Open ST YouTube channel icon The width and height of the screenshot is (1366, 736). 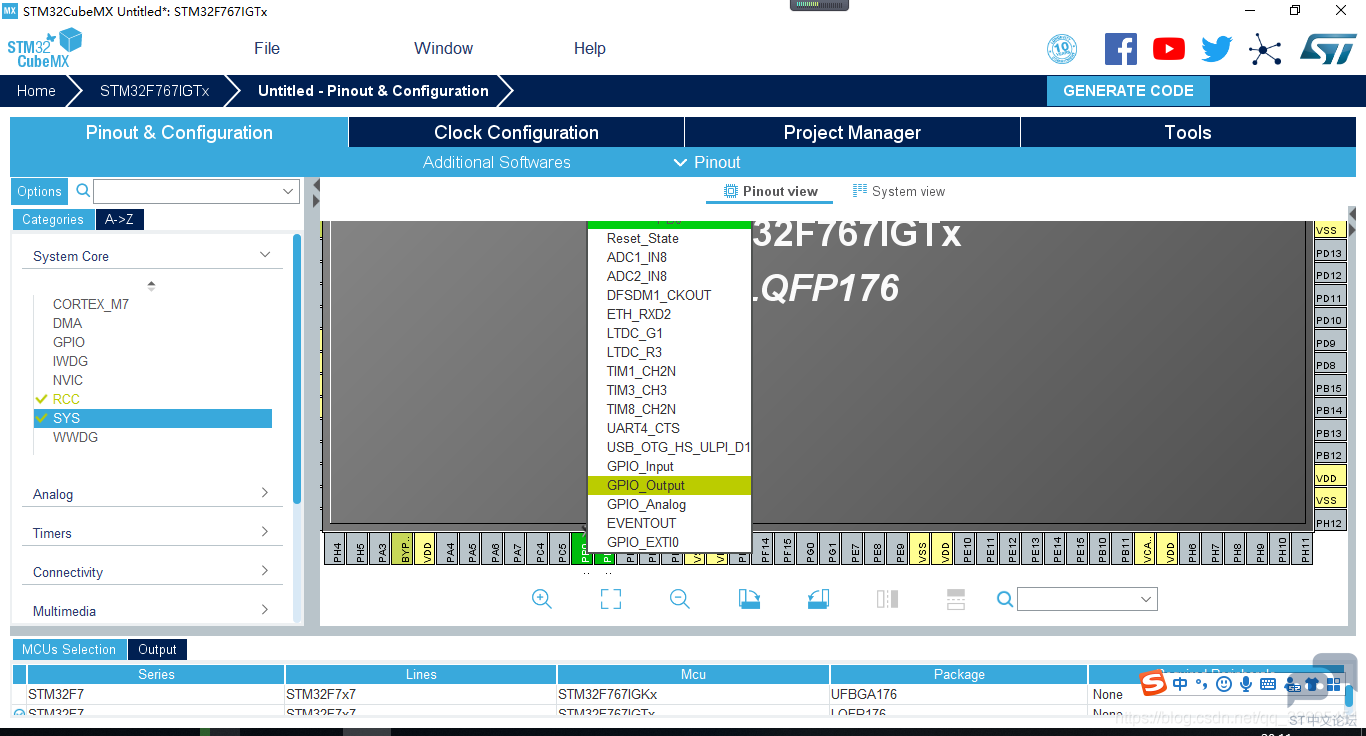coord(1169,49)
